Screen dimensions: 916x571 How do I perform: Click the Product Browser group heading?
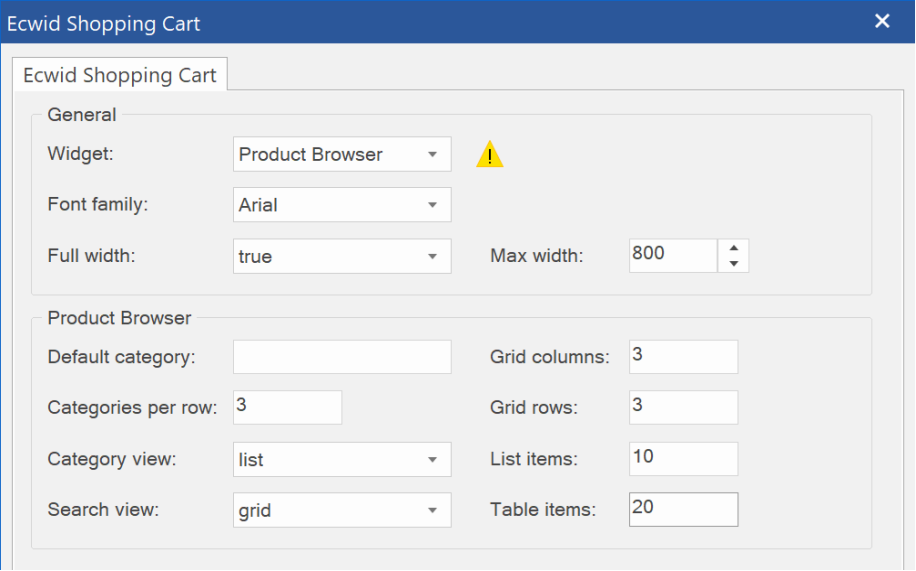click(x=119, y=318)
